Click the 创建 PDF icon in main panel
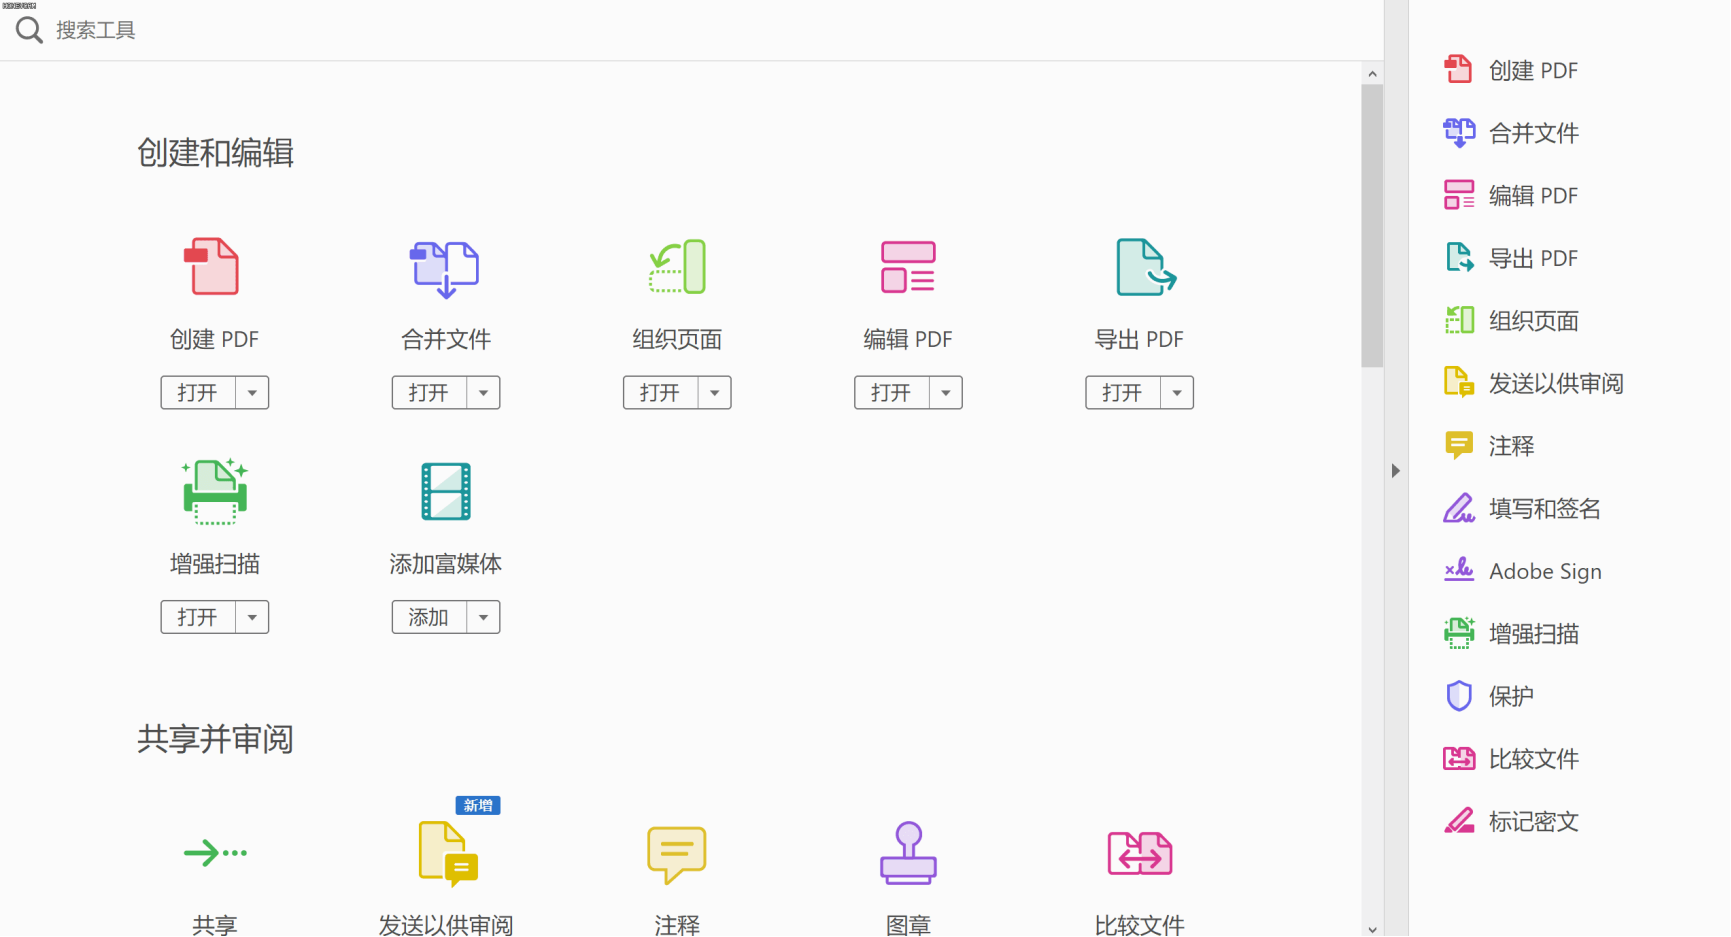The width and height of the screenshot is (1731, 937). tap(213, 267)
